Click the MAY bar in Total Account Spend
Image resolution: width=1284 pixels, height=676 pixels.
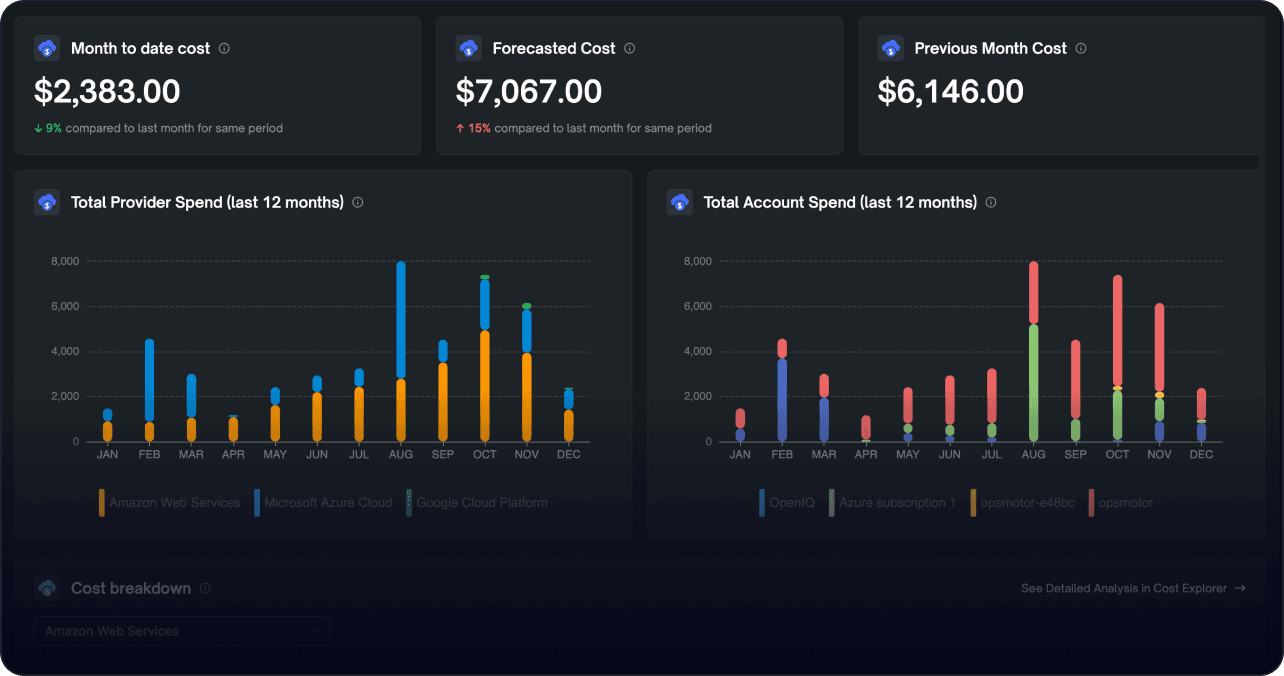click(908, 415)
